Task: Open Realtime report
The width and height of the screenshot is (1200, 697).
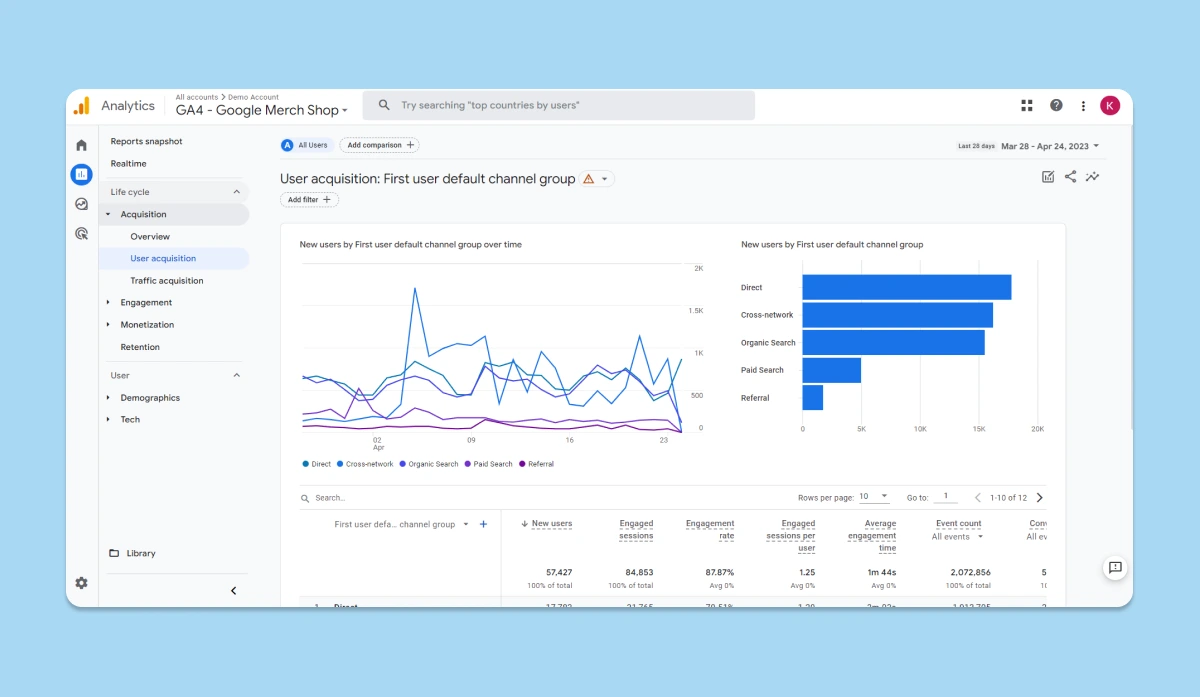Action: (x=129, y=163)
